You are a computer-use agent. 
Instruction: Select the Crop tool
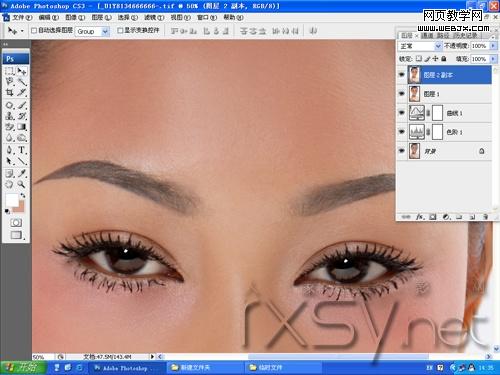pos(10,92)
